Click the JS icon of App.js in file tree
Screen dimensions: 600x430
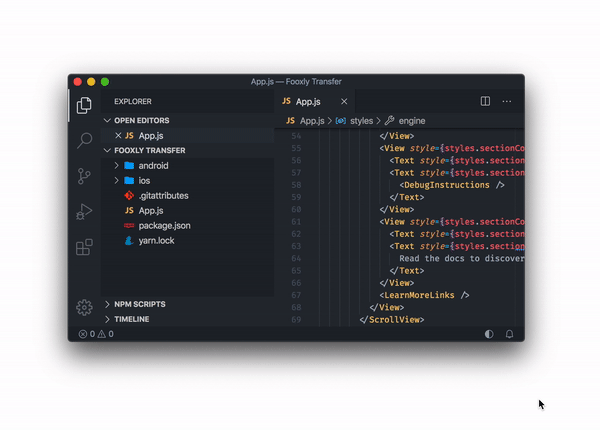[x=129, y=210]
